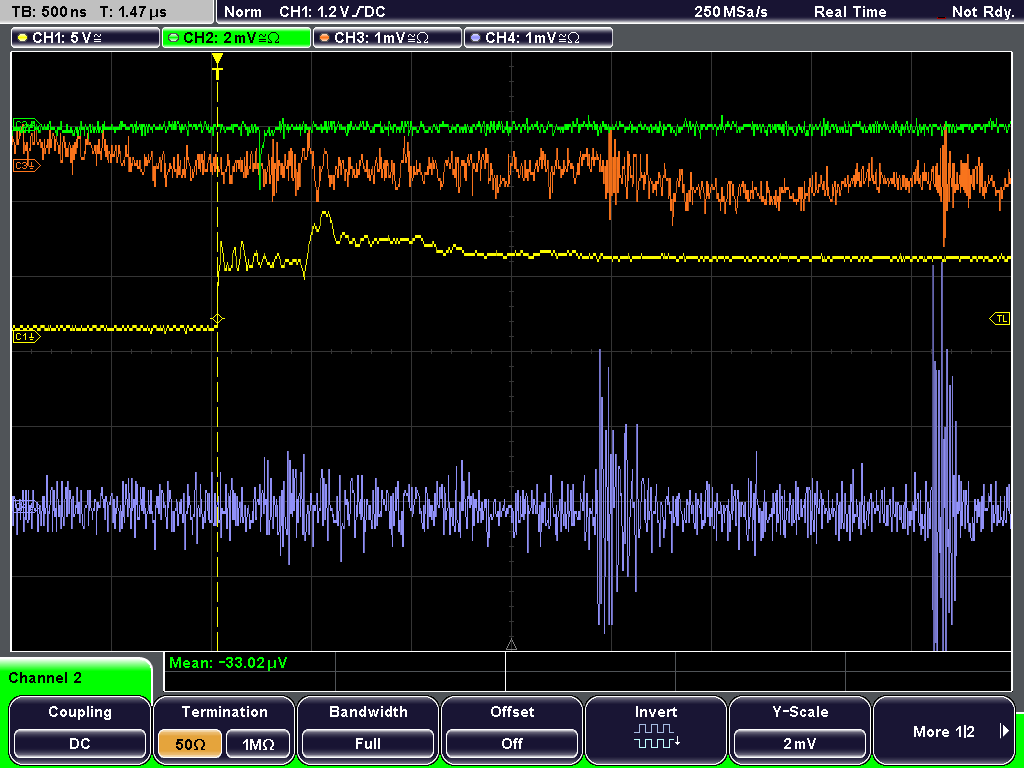
Task: Select the CH2: 2 mV channel tab
Action: tap(236, 38)
